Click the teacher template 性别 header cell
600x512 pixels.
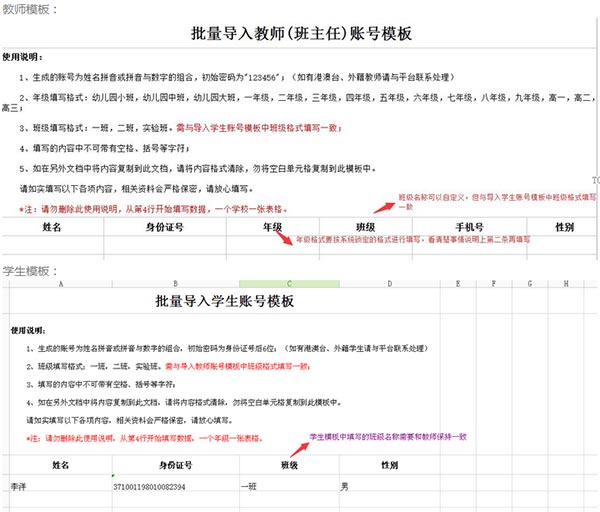[564, 227]
